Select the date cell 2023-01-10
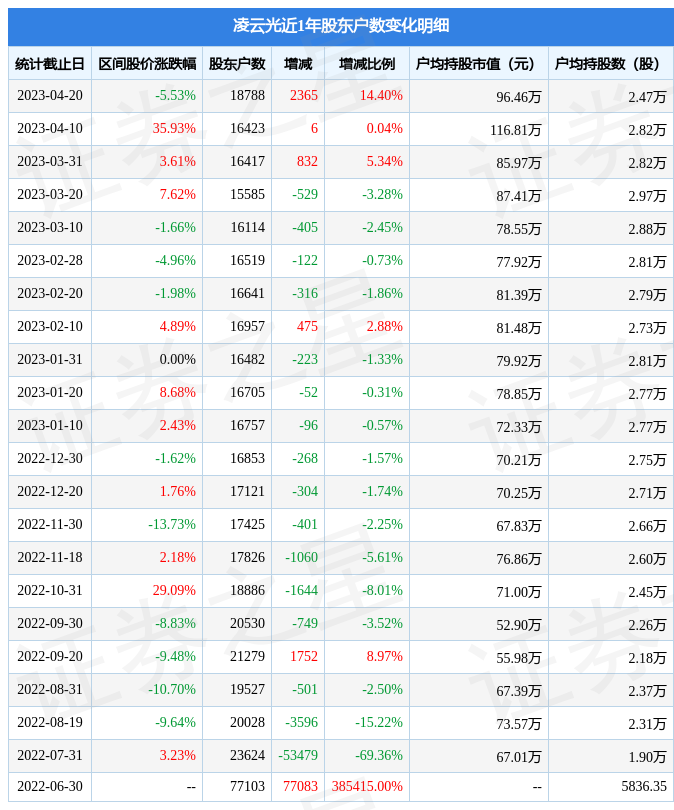This screenshot has height=810, width=674. pos(50,426)
